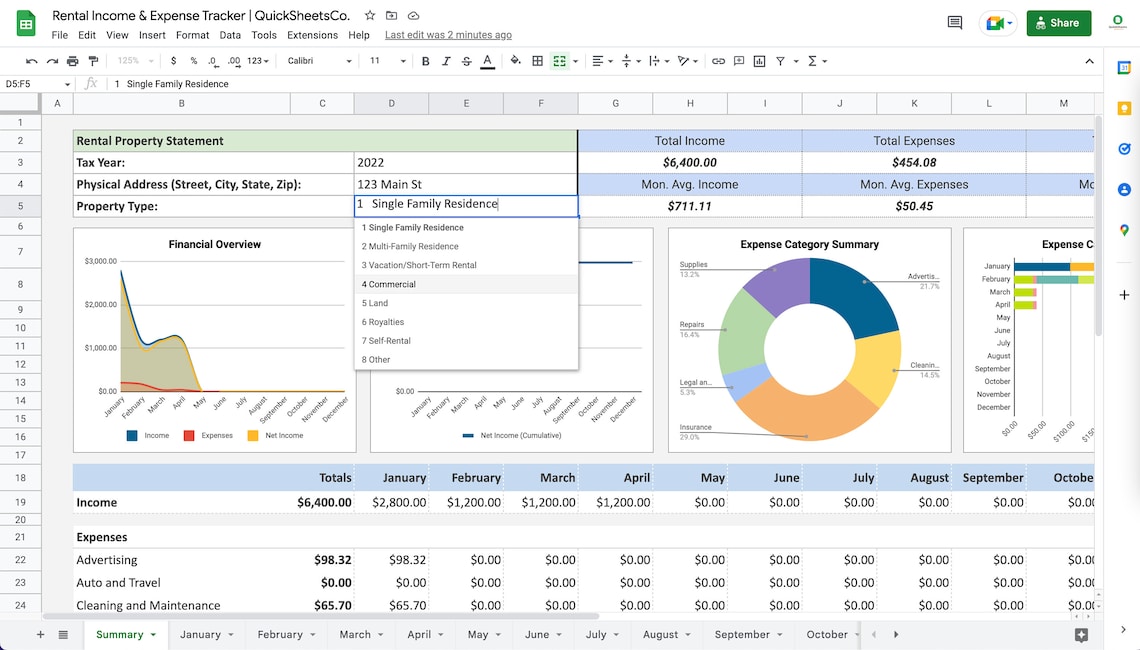This screenshot has width=1140, height=650.
Task: Insert a link using the toolbar icon
Action: 717,61
